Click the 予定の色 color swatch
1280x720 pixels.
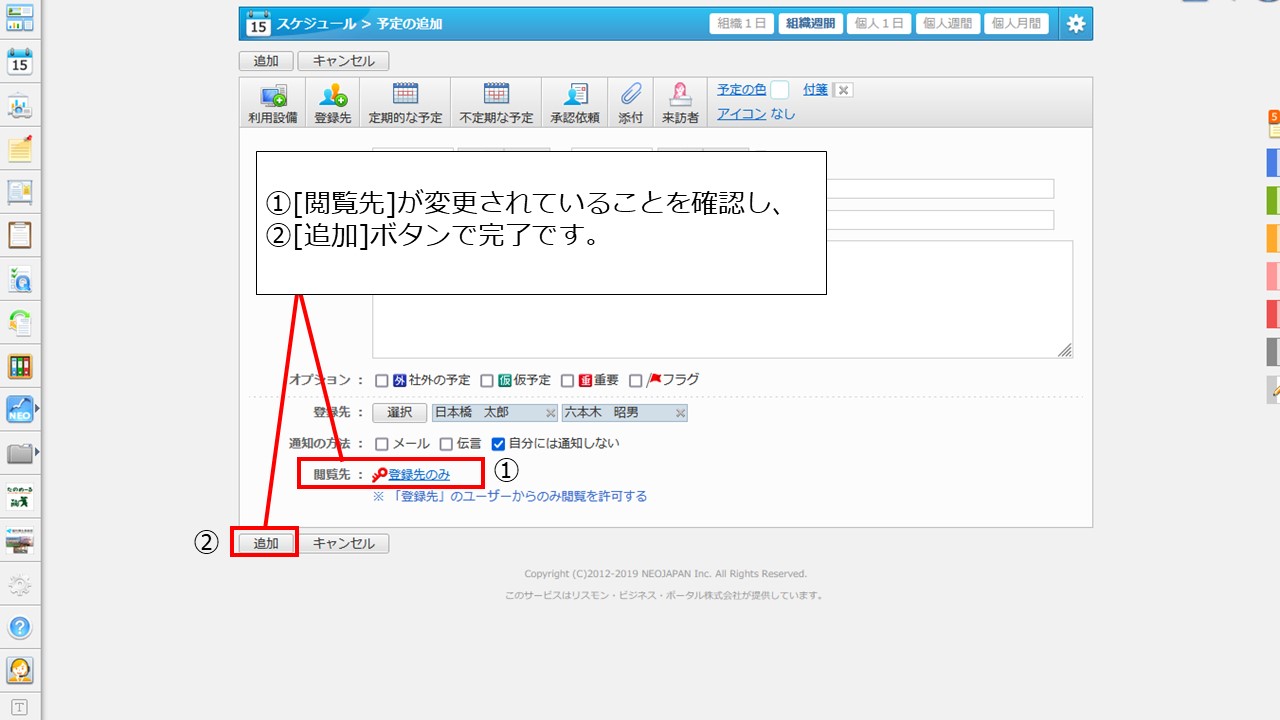tap(779, 90)
